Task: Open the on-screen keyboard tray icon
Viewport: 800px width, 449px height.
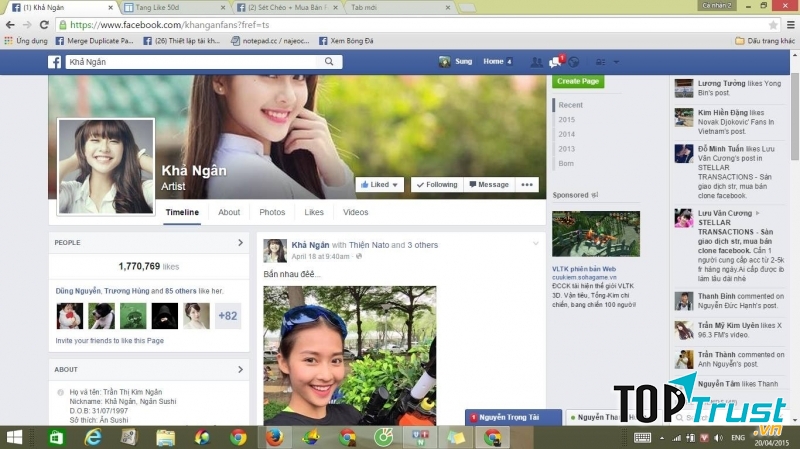Action: coord(642,438)
